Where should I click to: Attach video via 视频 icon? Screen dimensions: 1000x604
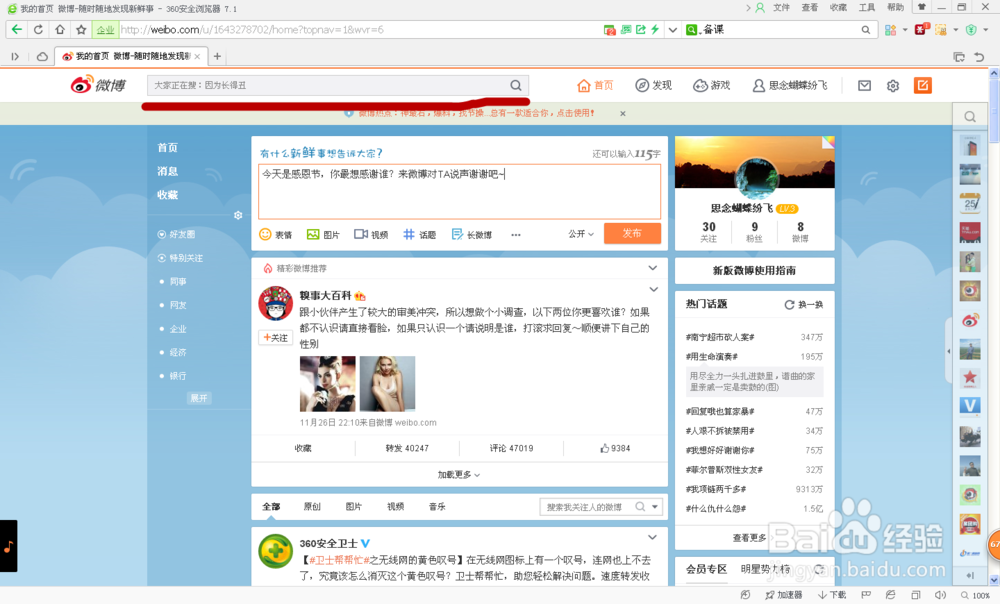click(371, 234)
